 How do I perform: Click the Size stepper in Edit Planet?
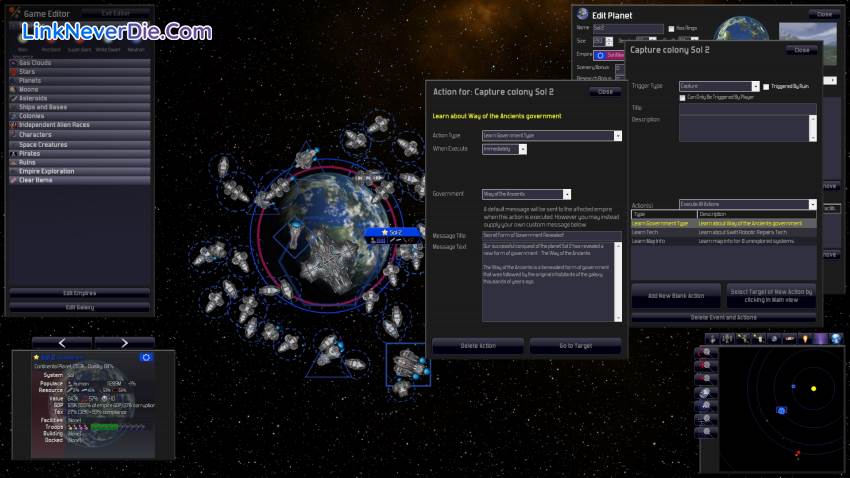609,41
